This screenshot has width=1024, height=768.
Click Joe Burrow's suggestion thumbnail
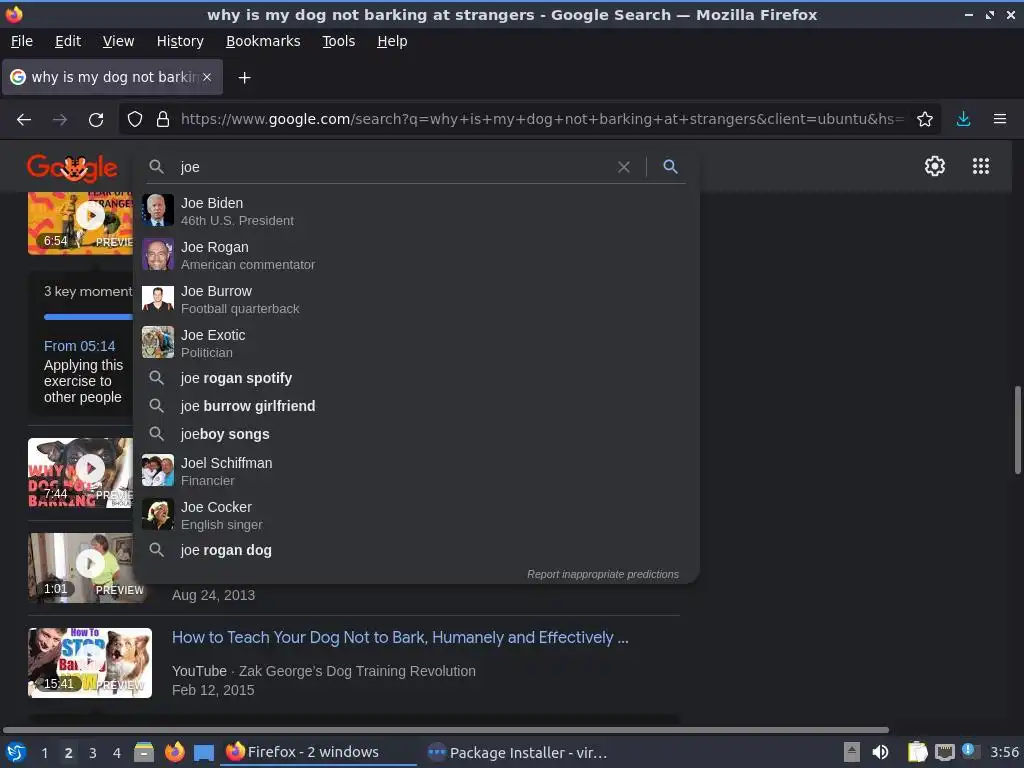point(158,298)
